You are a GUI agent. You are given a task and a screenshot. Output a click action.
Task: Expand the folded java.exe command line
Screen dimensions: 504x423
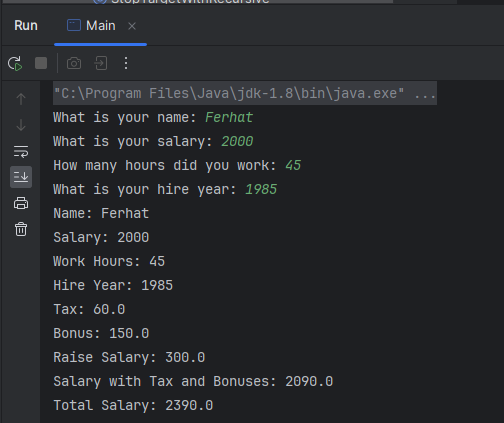tap(245, 93)
